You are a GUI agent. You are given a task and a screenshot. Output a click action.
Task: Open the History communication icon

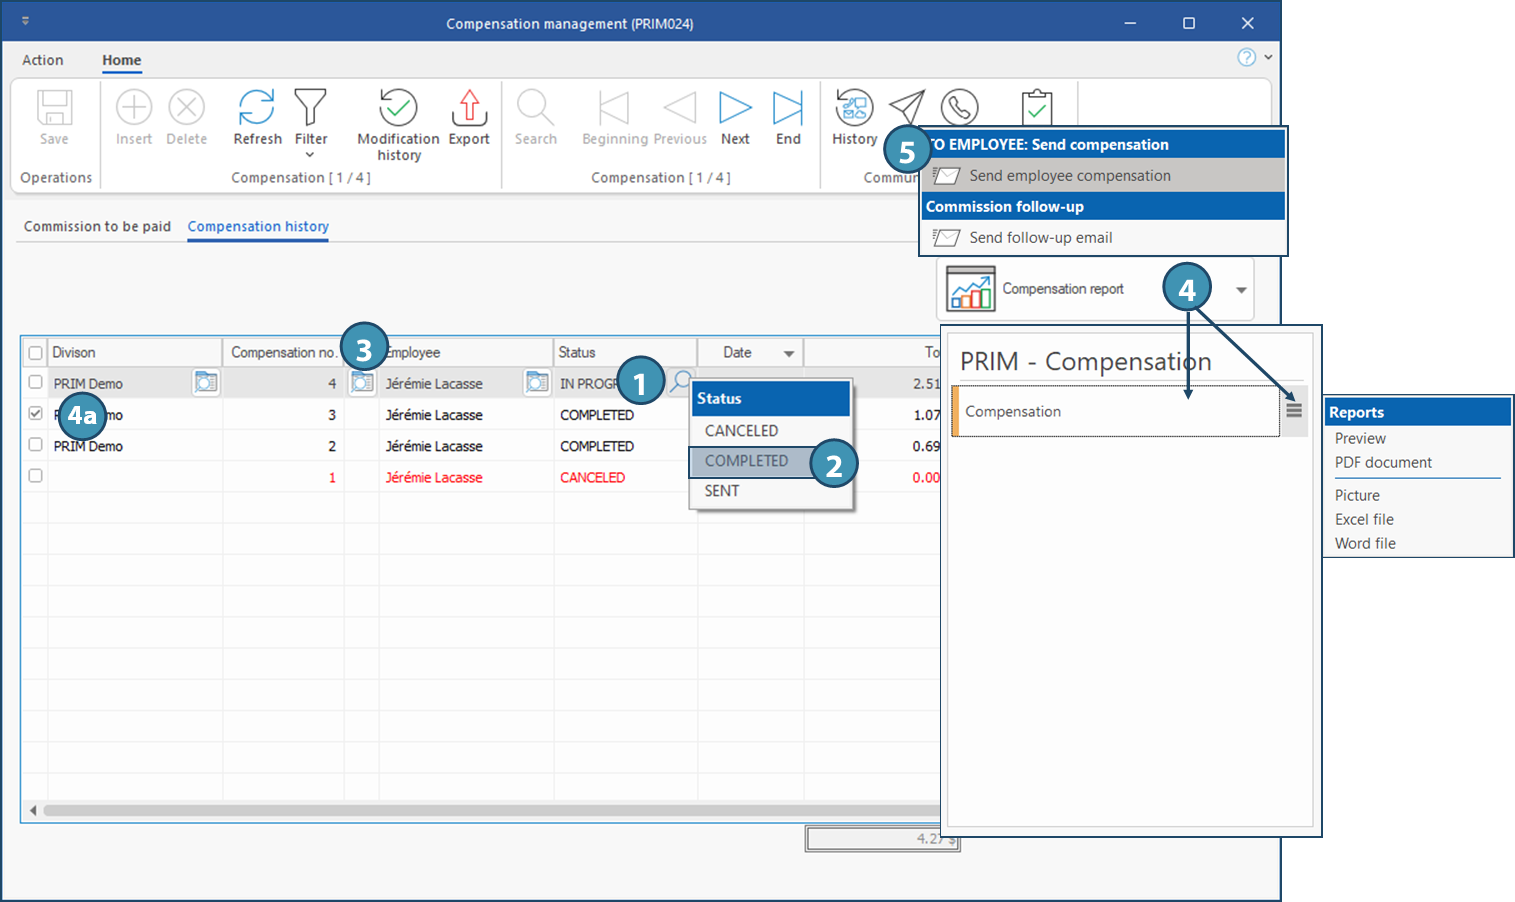854,108
